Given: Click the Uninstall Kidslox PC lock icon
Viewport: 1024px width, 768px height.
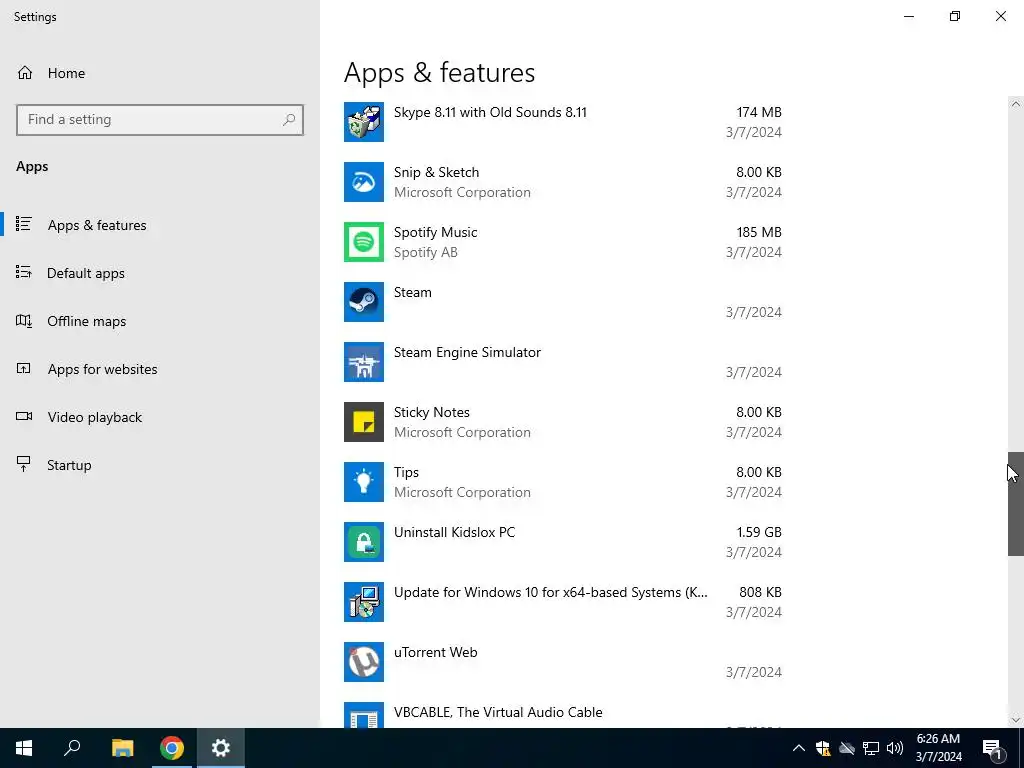Looking at the screenshot, I should [x=364, y=542].
